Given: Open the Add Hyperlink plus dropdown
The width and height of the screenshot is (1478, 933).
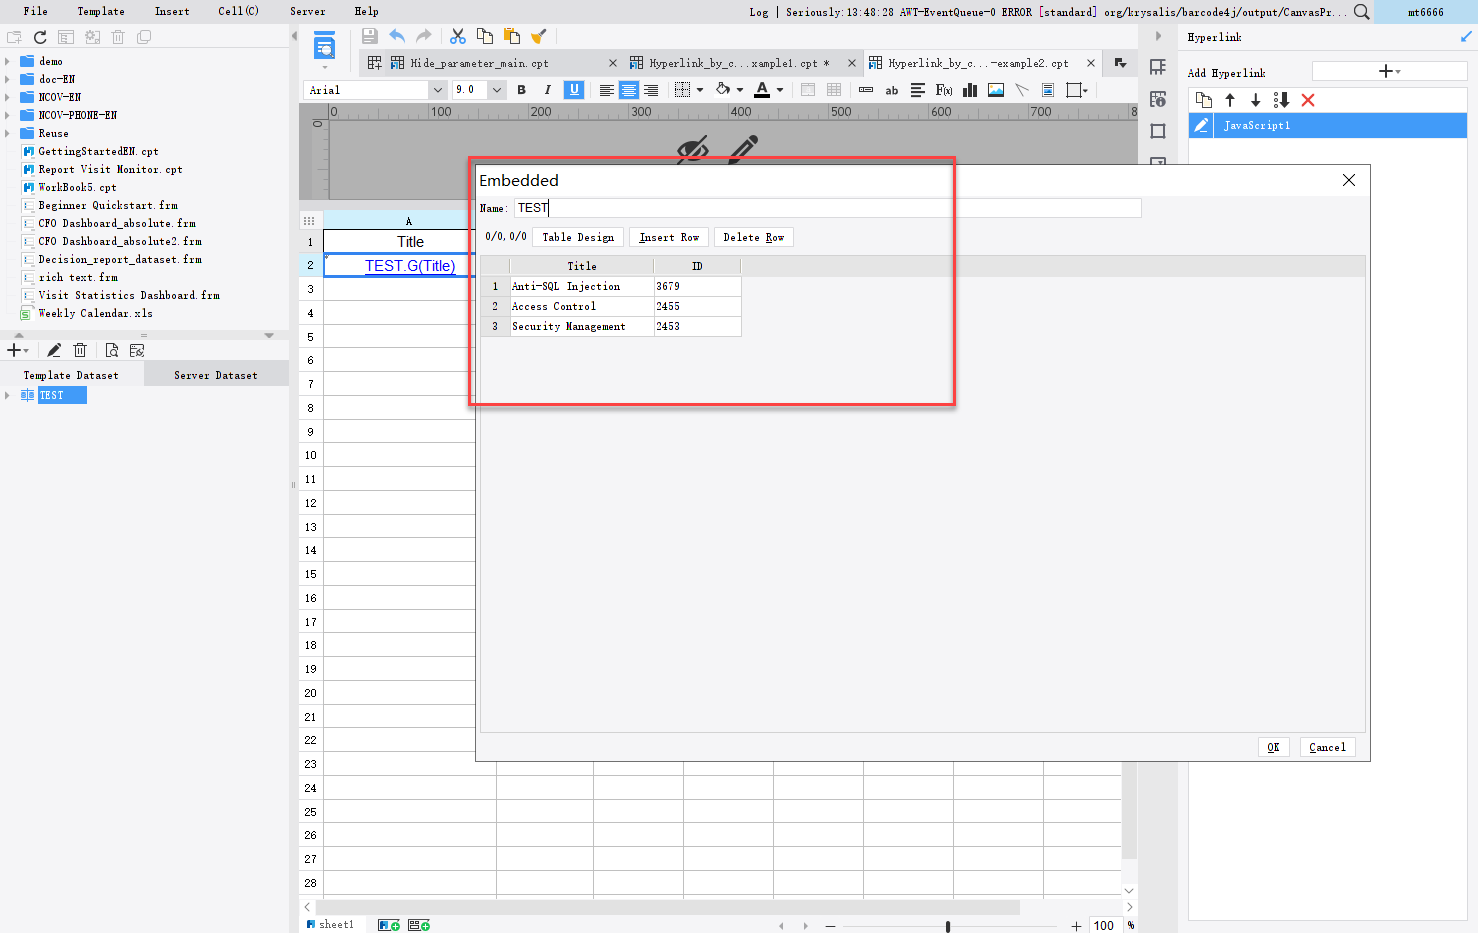Looking at the screenshot, I should pos(1389,71).
